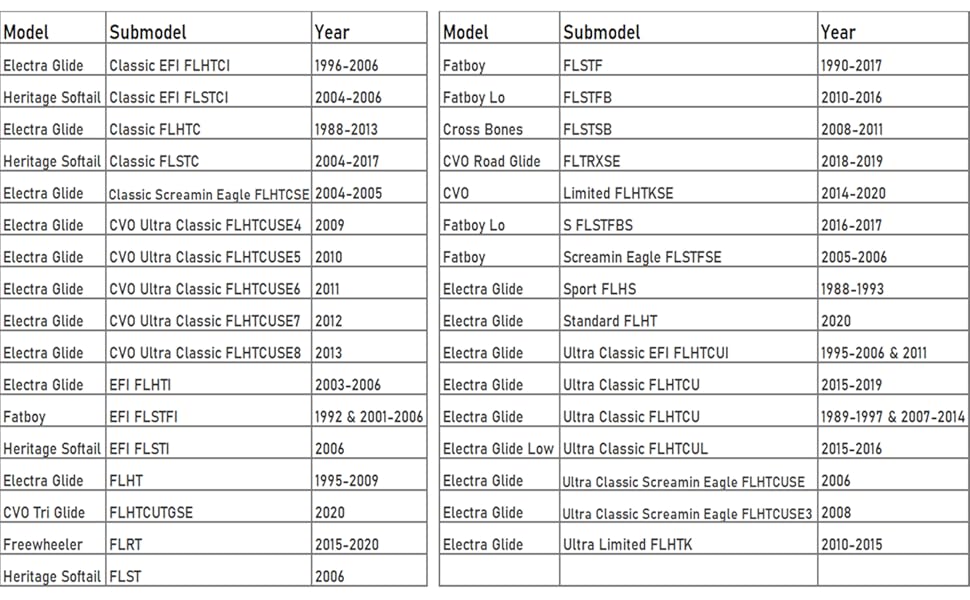Select the CVO Ultra Classic FLHTCUSE4 cell

(205, 226)
